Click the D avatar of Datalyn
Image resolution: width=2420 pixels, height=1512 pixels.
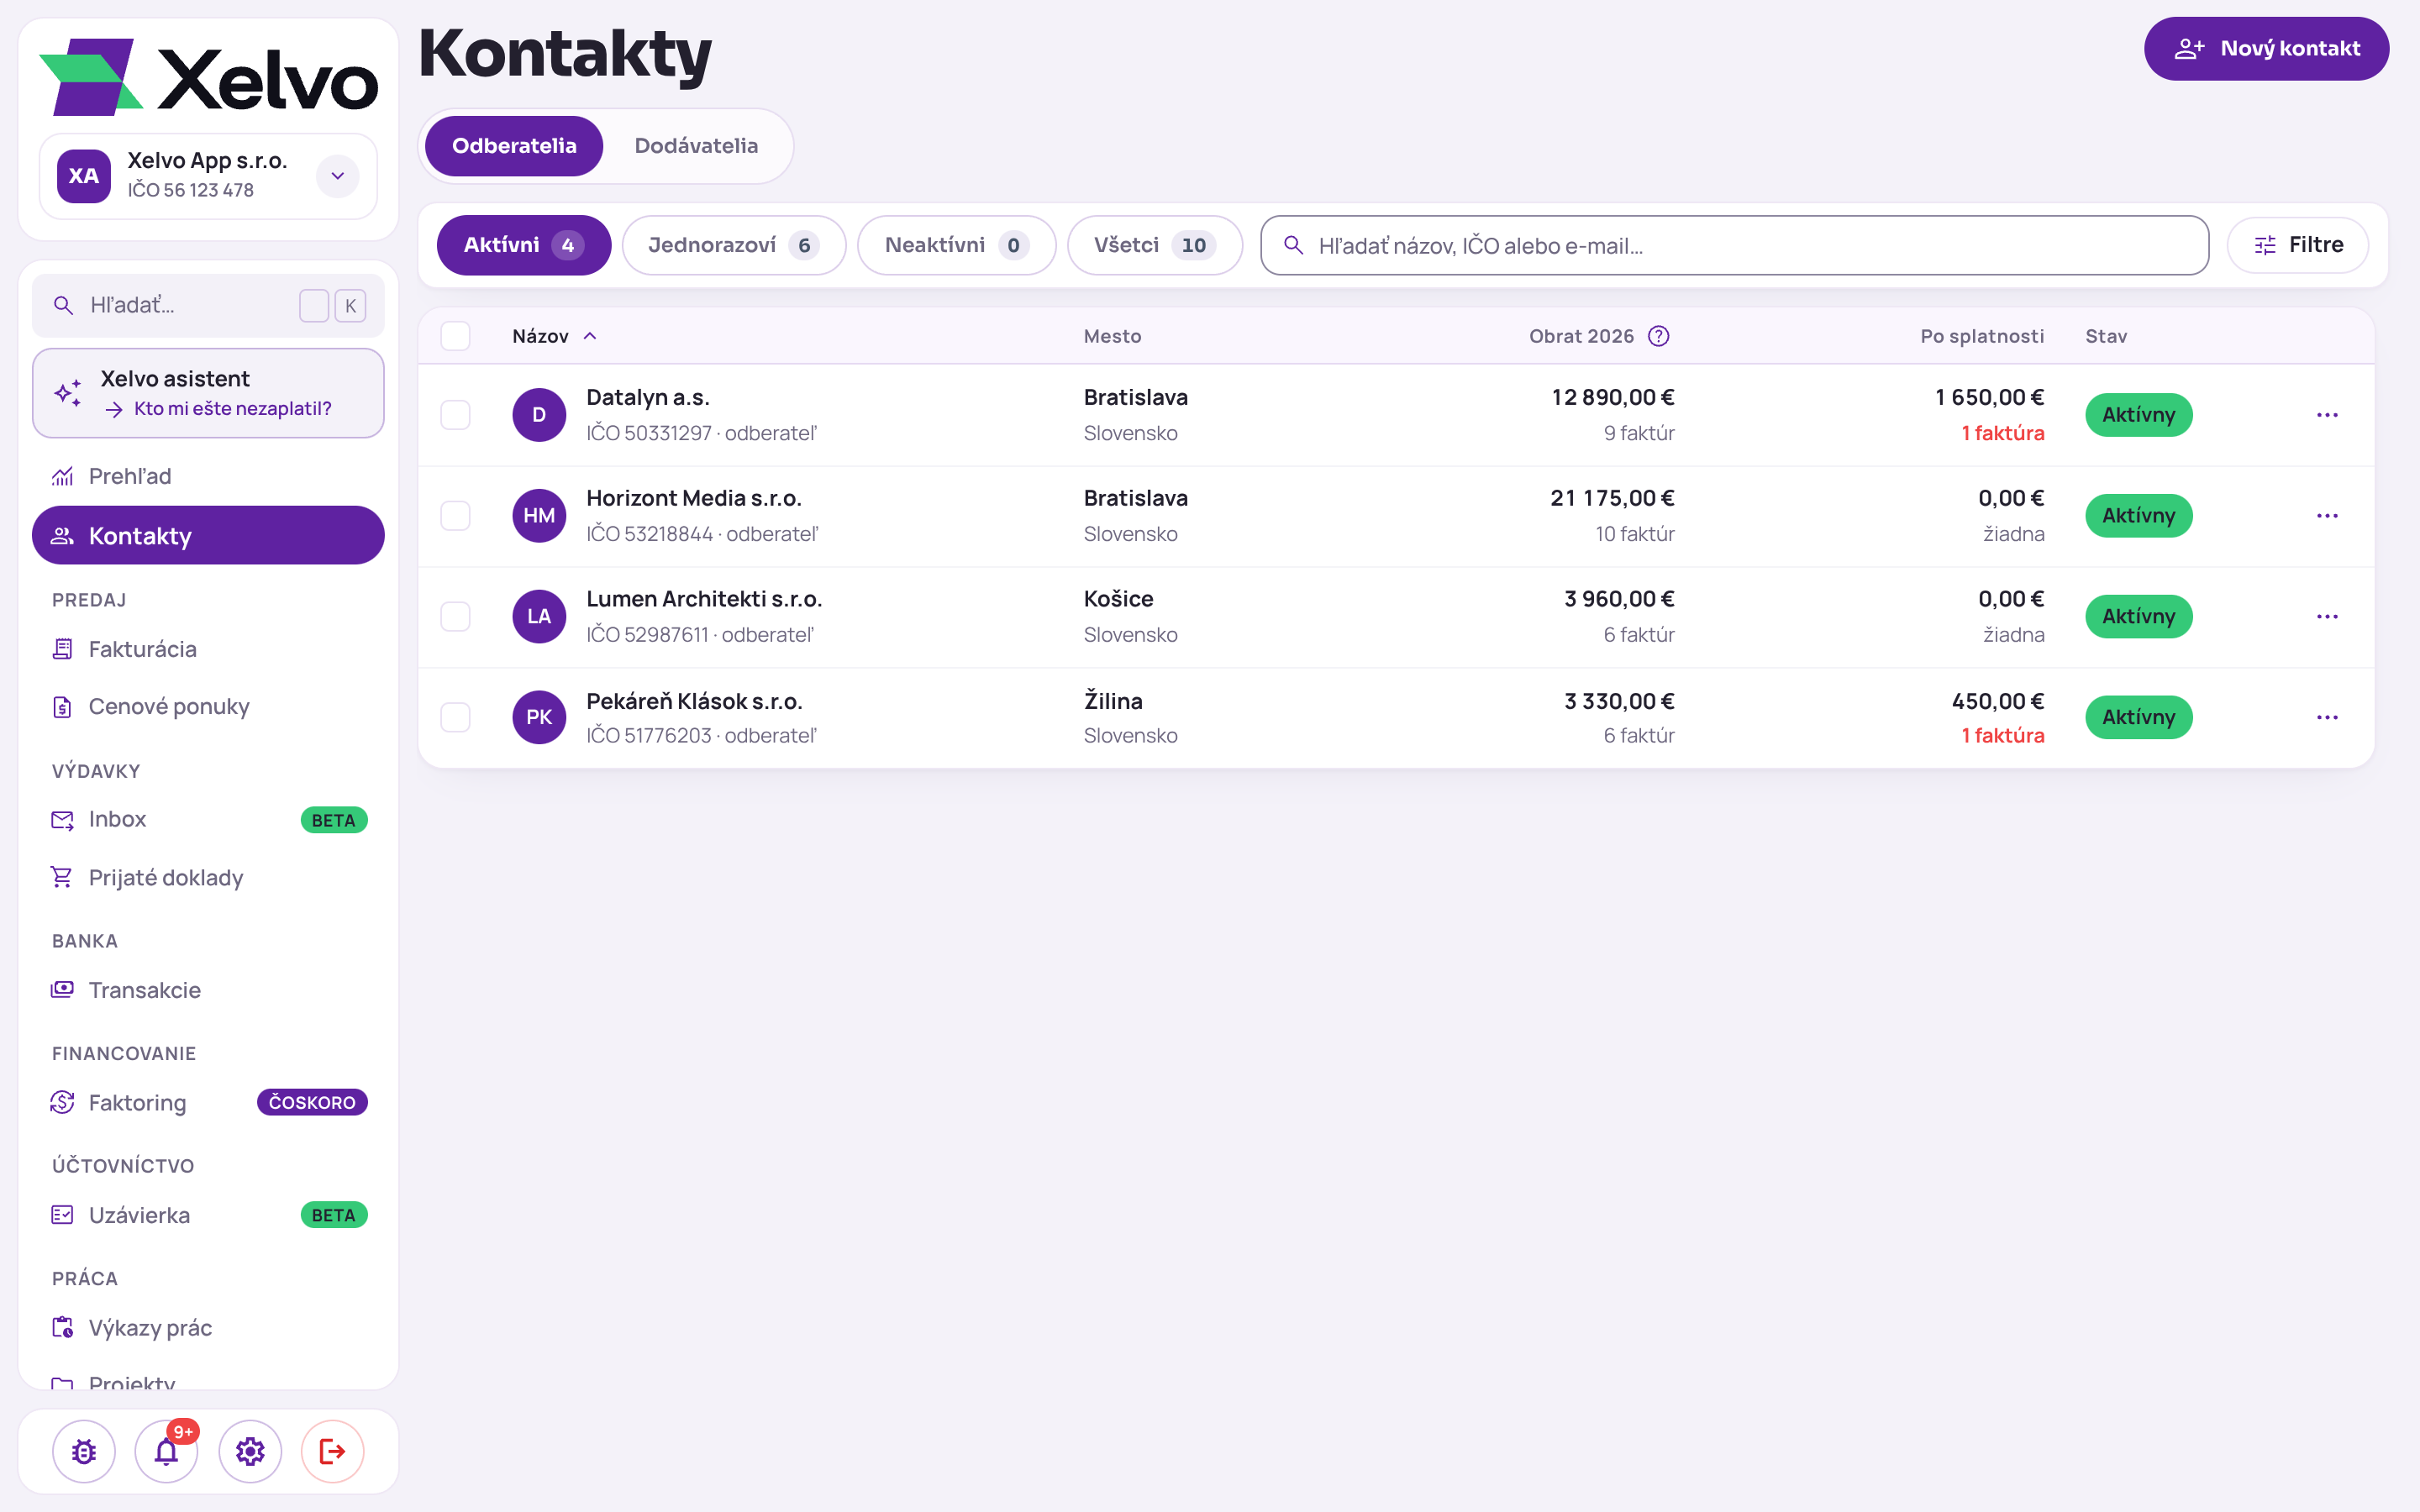(539, 415)
